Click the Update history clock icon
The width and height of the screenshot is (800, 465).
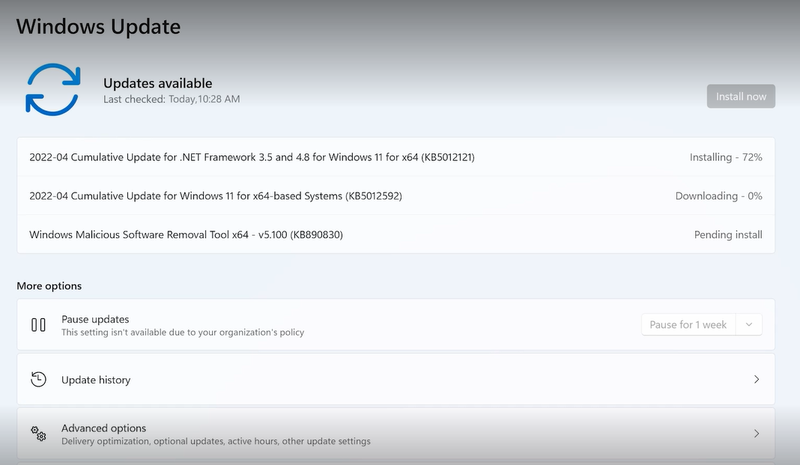[x=38, y=379]
